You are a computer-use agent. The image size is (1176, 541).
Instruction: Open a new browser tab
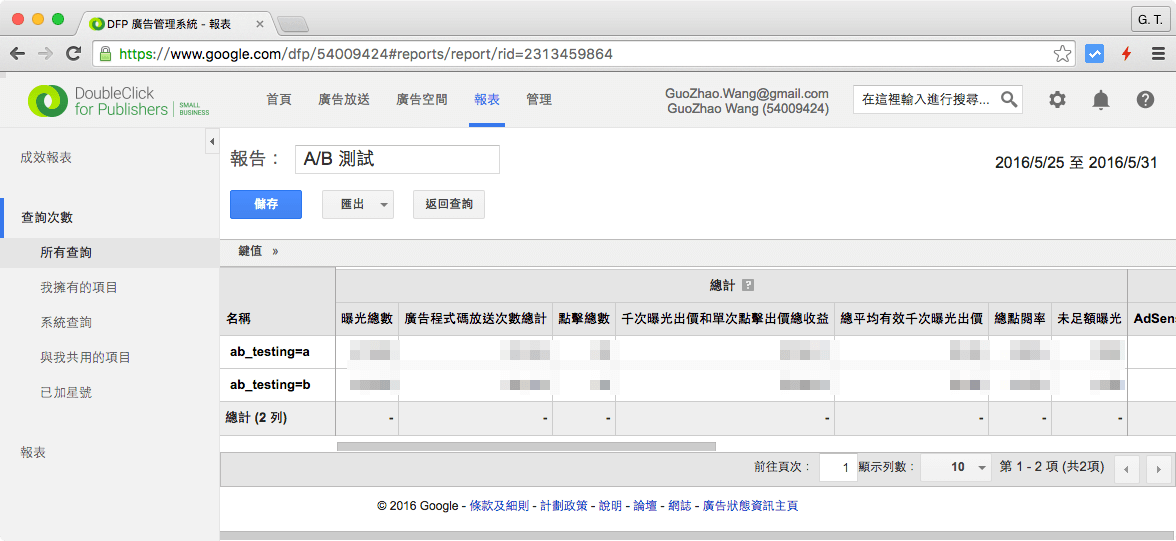(x=293, y=25)
